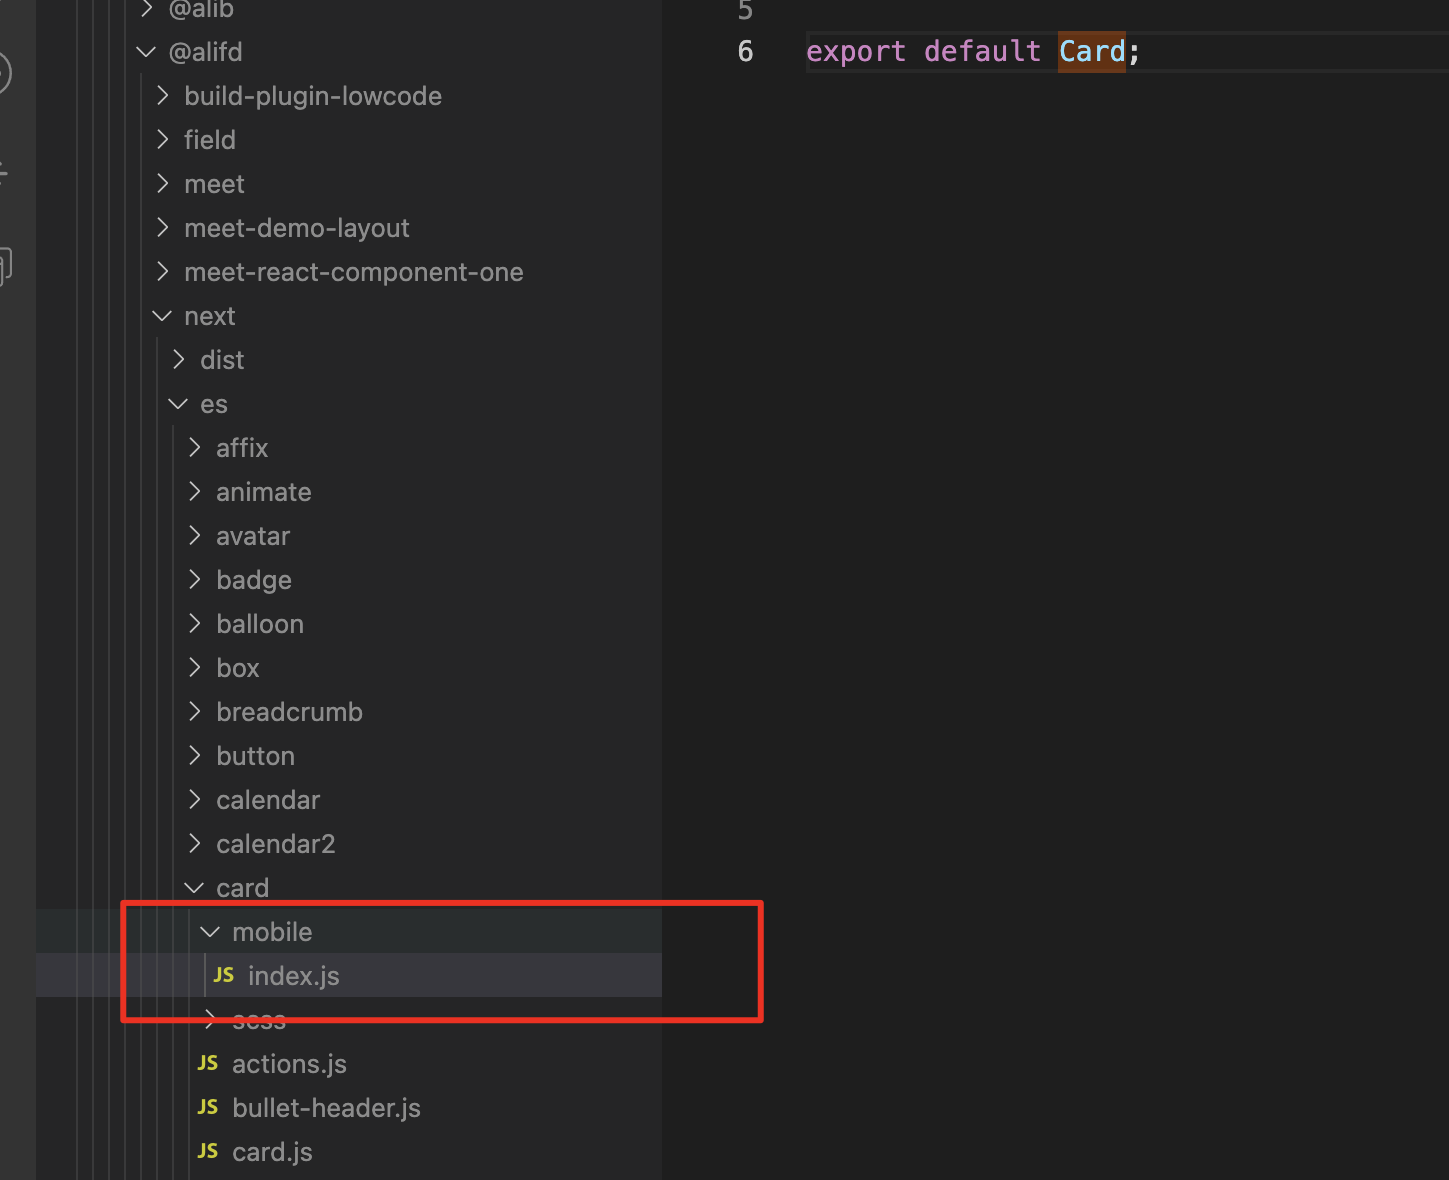Select the build-plugin-lowcode folder label
1449x1180 pixels.
click(313, 96)
